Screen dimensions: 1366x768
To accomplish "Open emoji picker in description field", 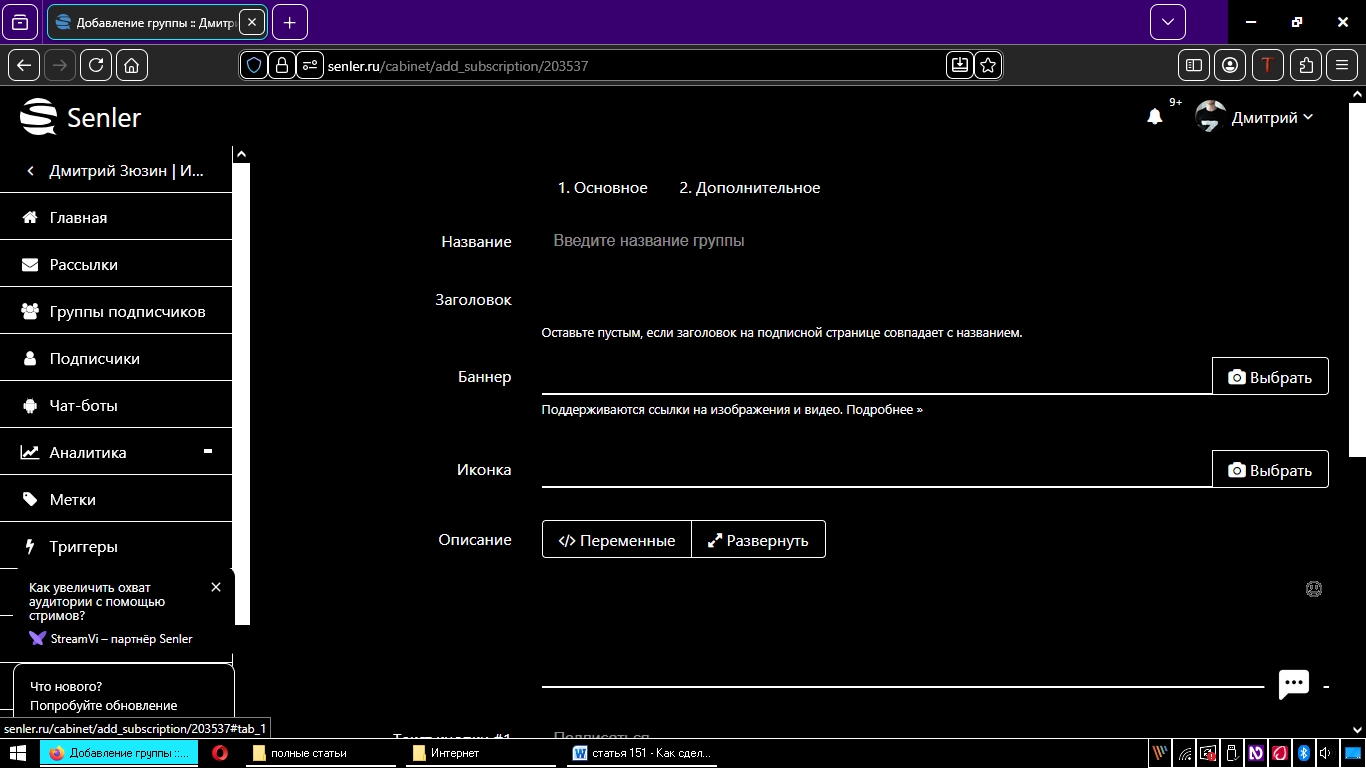I will (x=1314, y=589).
